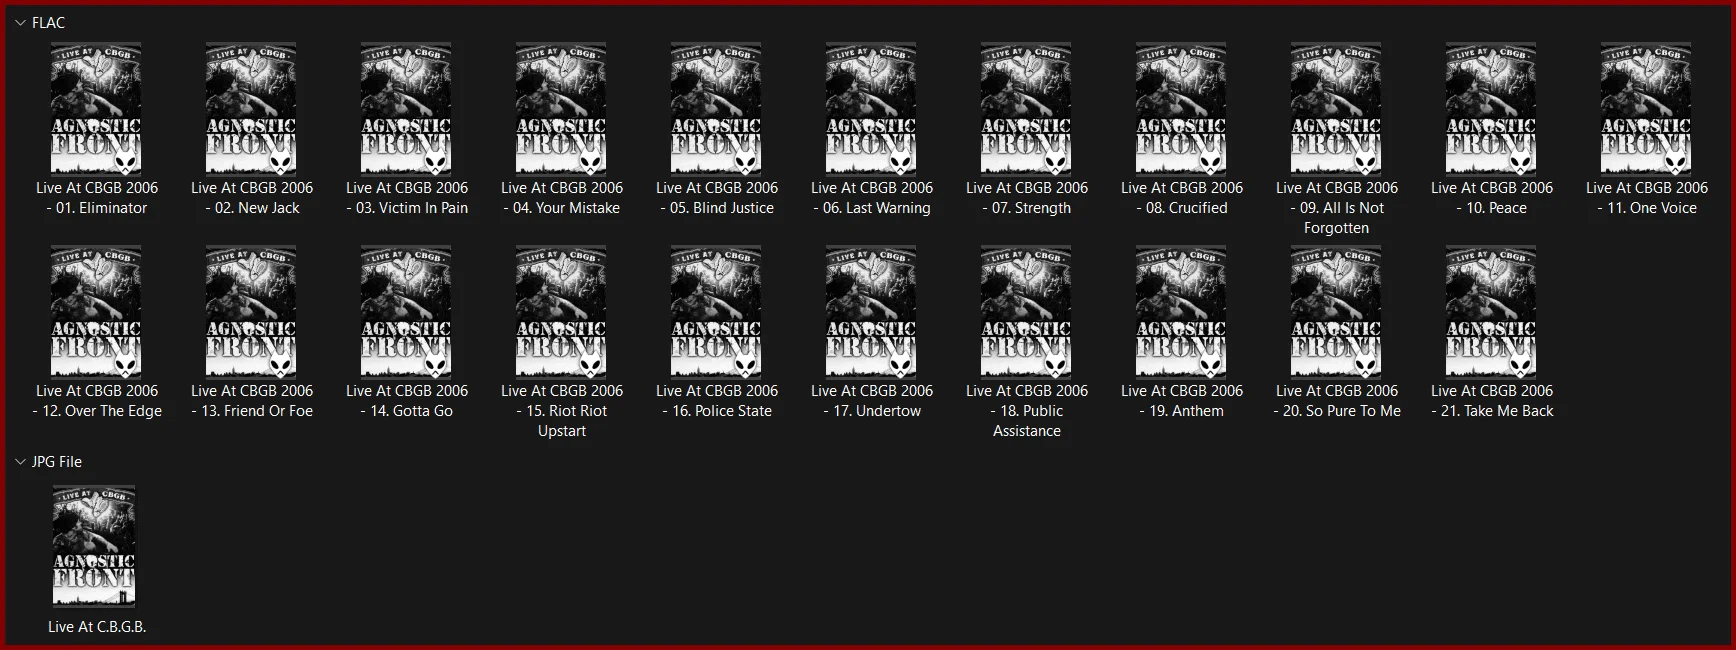Select the Live At C.B.G.B. JPG thumbnail
The width and height of the screenshot is (1736, 650).
tap(94, 546)
